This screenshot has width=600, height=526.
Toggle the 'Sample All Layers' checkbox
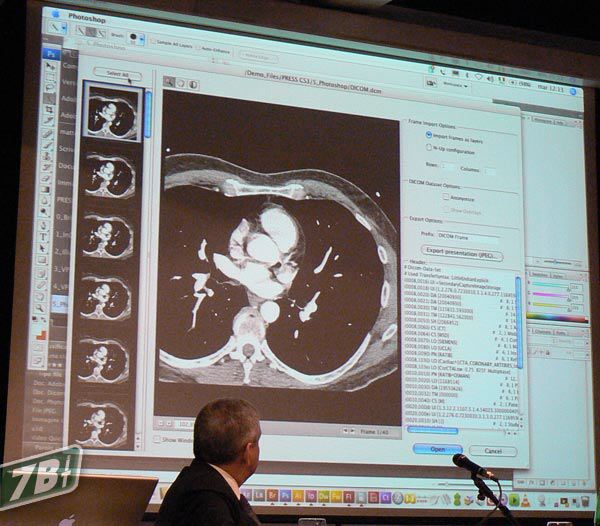[155, 43]
